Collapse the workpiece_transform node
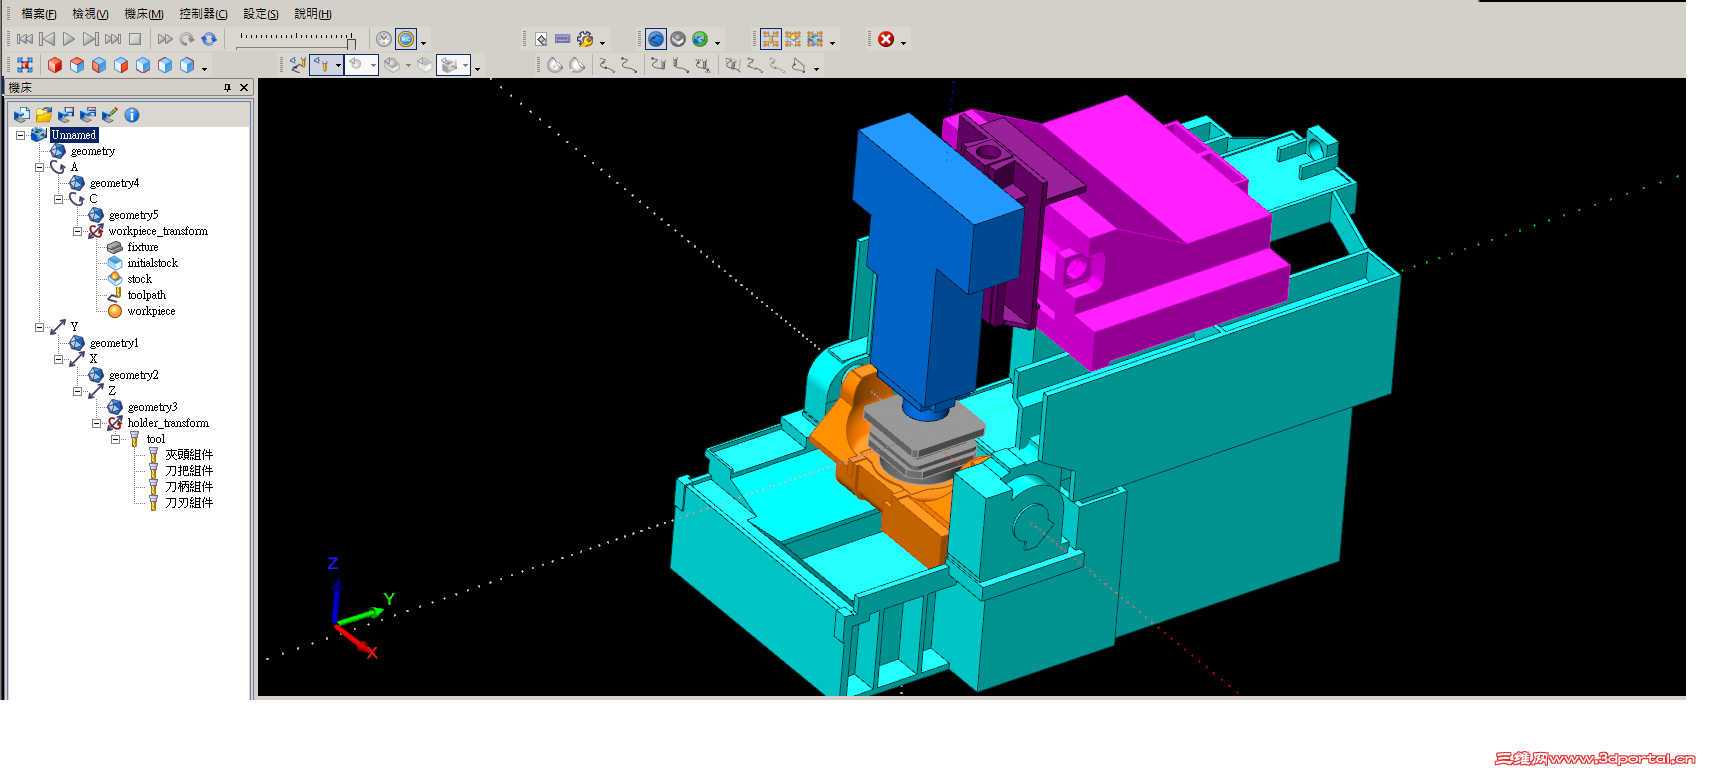Image resolution: width=1715 pixels, height=772 pixels. point(77,231)
